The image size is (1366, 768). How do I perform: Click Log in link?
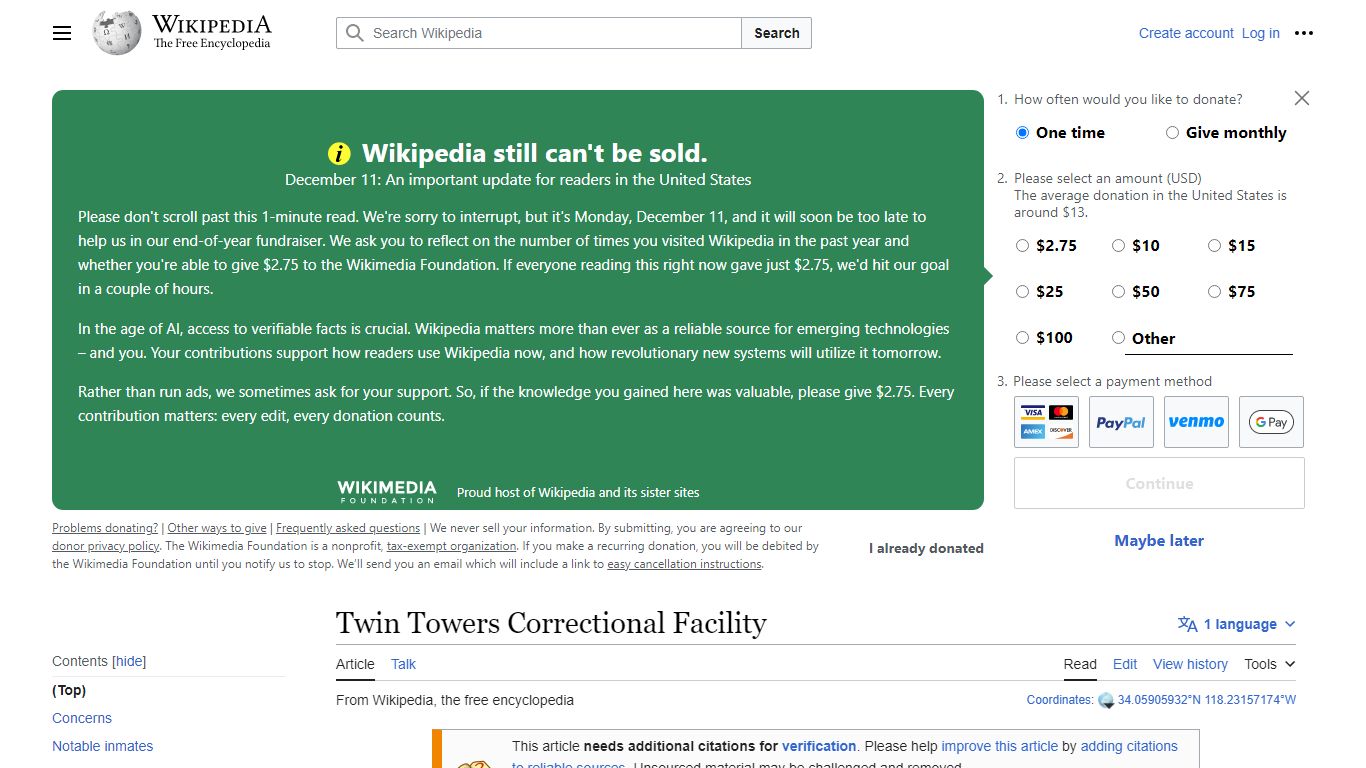[x=1260, y=33]
